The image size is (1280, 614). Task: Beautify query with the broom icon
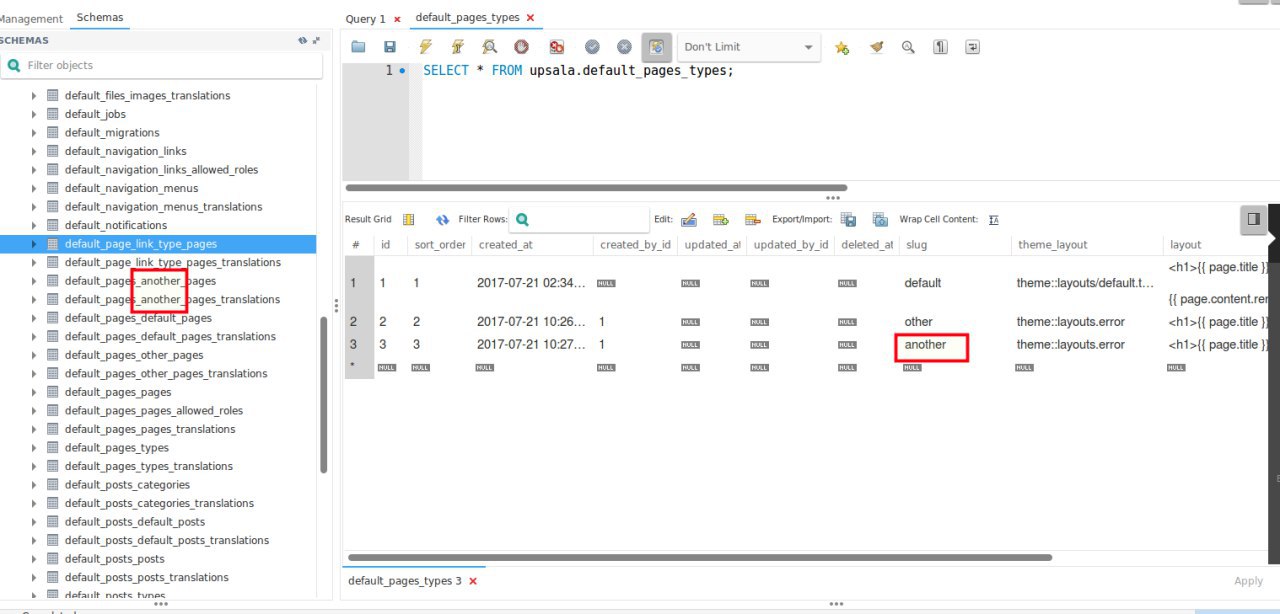[876, 47]
